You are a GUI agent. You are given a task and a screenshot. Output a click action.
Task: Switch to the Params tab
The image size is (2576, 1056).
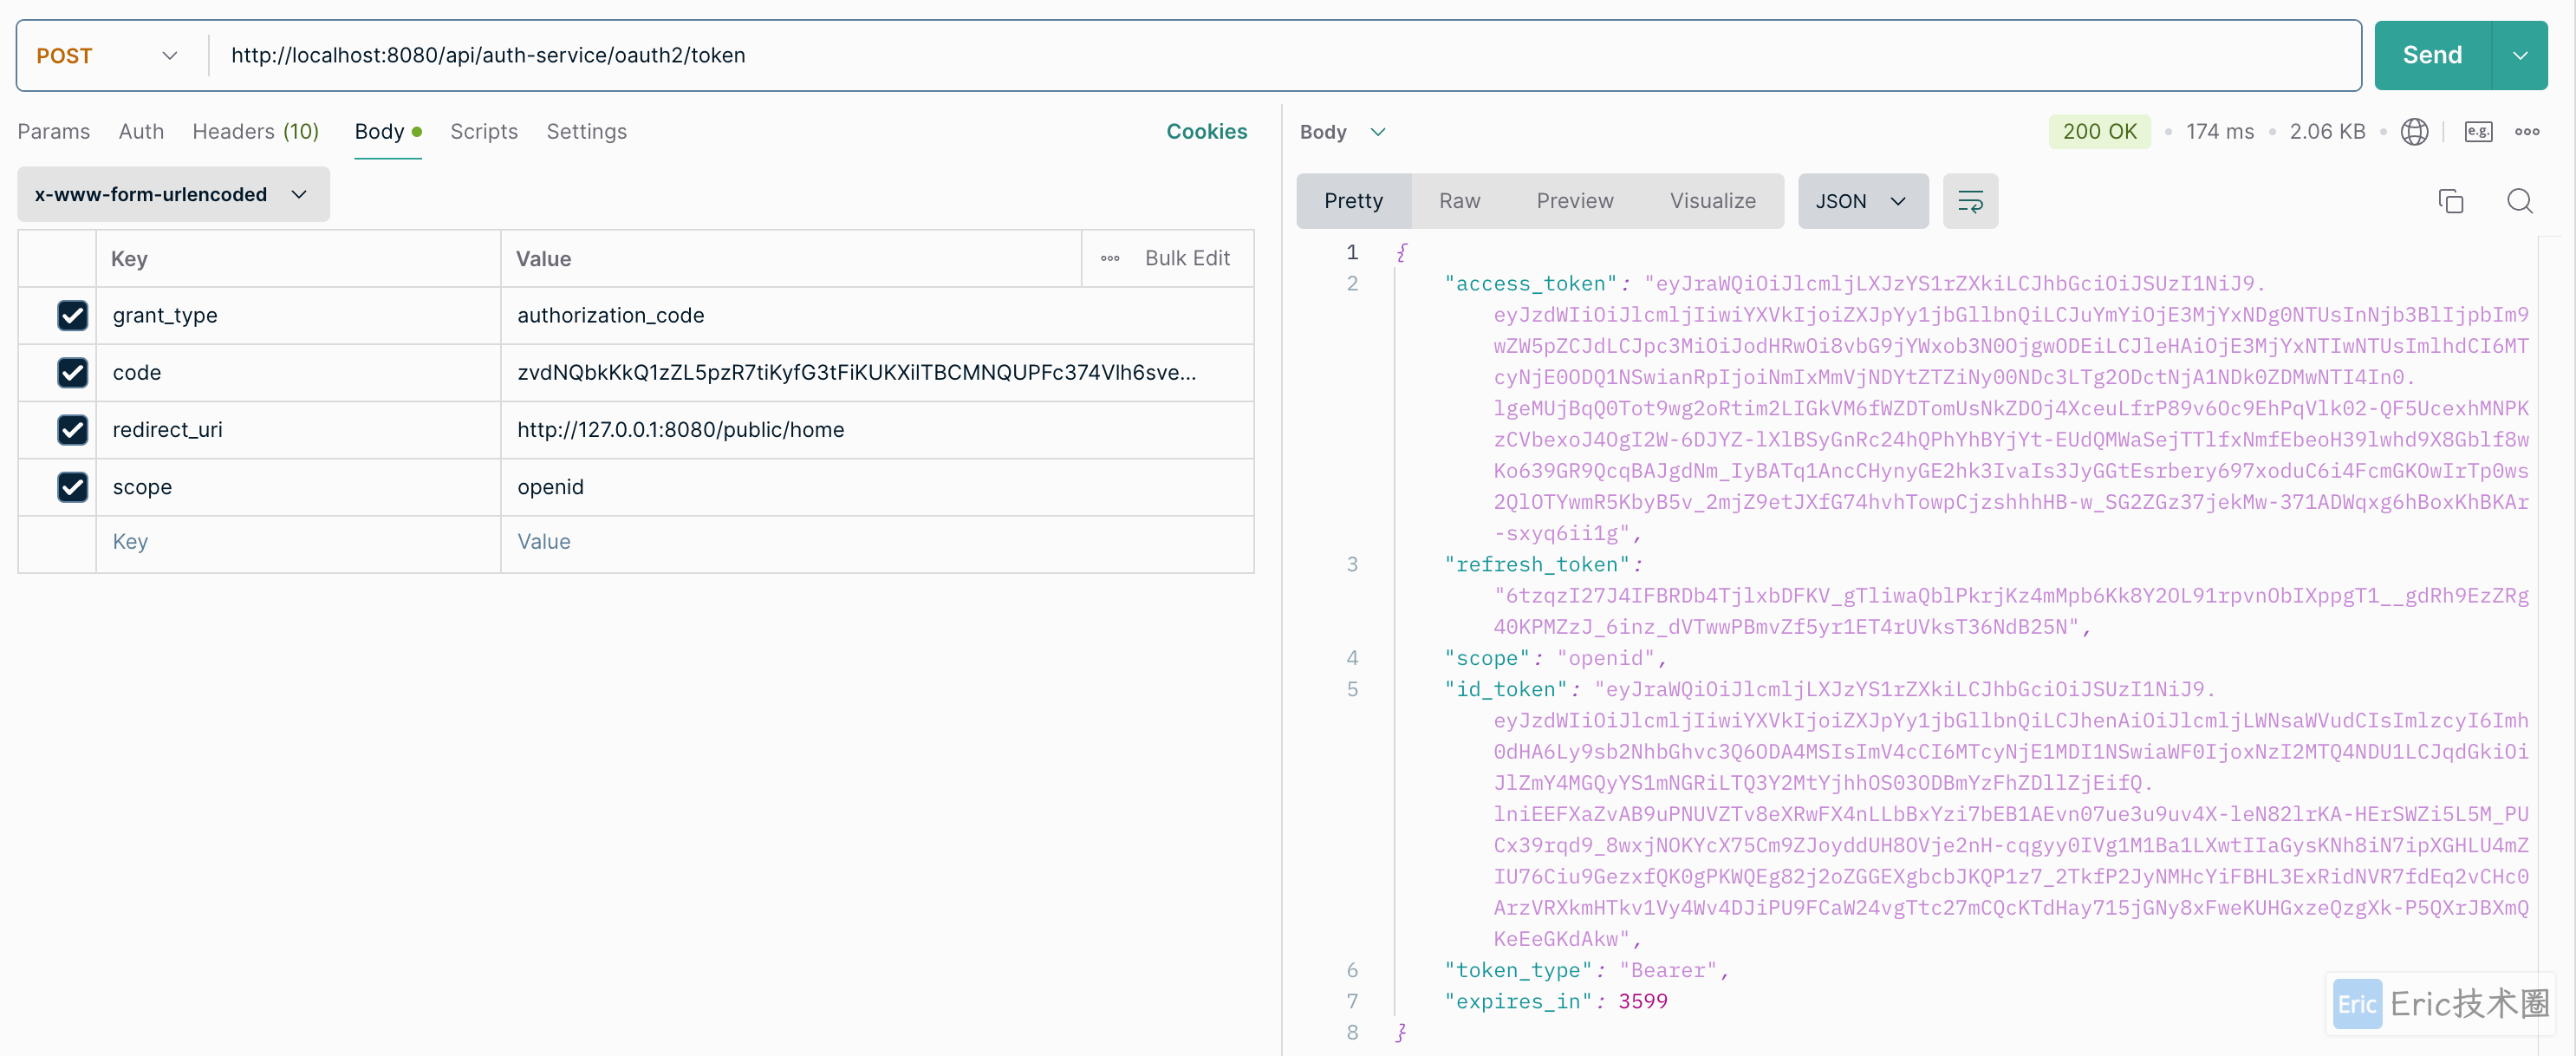click(54, 132)
